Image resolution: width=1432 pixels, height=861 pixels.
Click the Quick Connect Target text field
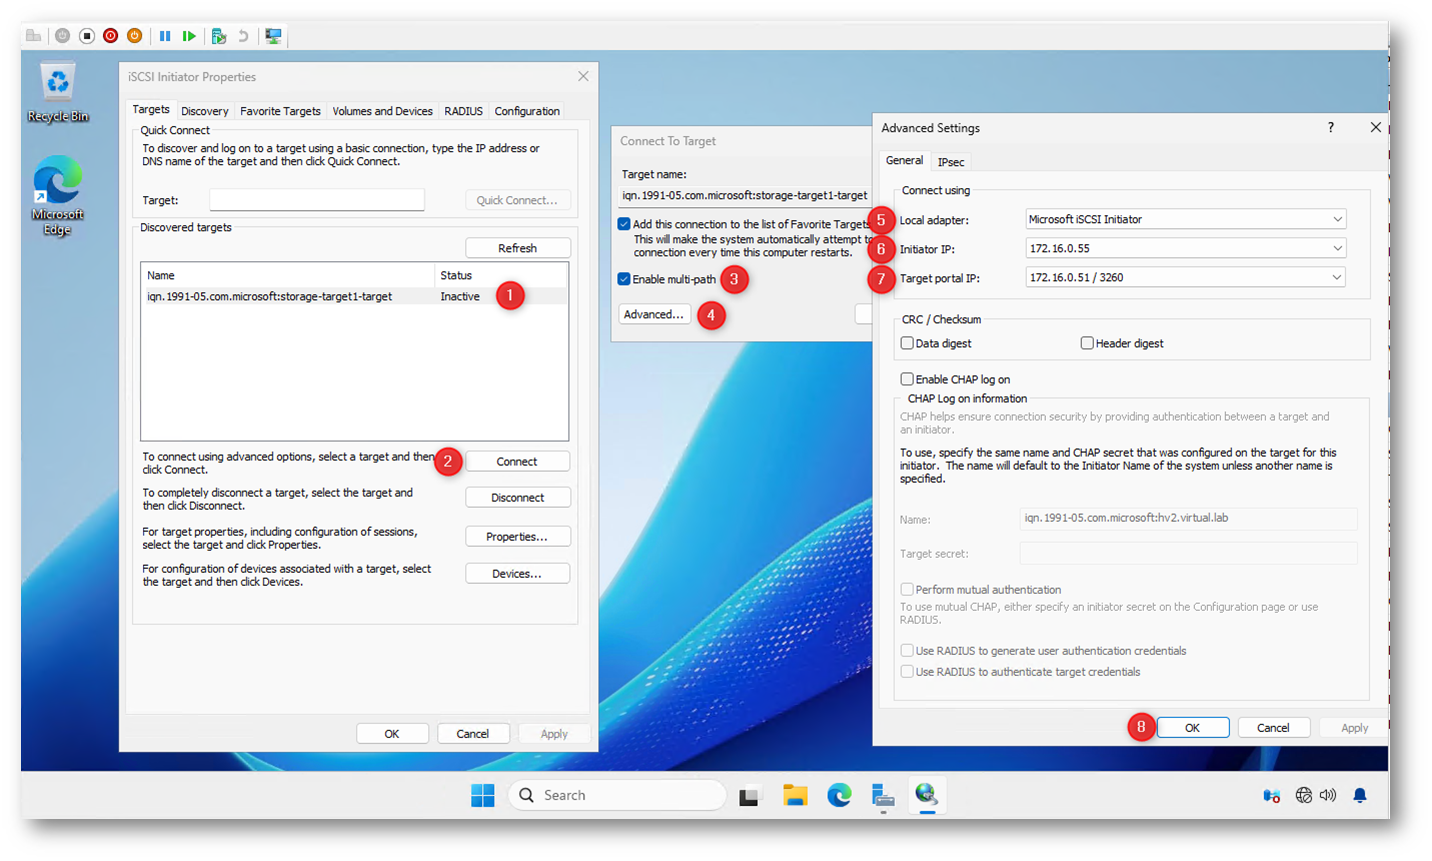point(317,200)
